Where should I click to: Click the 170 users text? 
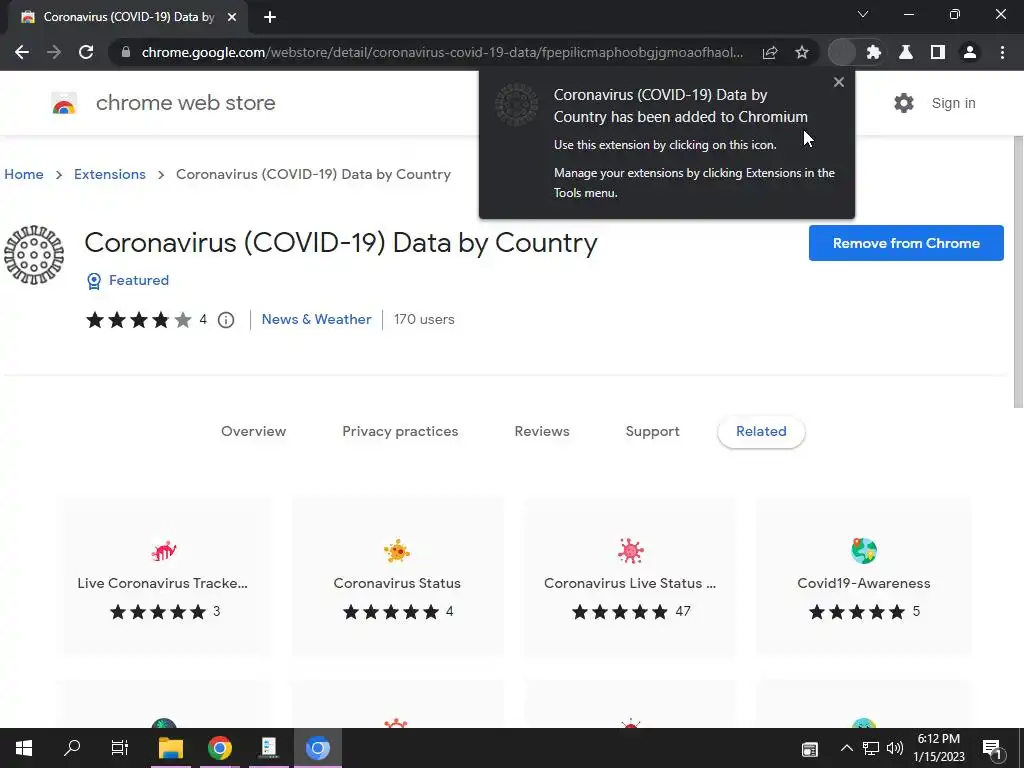424,319
